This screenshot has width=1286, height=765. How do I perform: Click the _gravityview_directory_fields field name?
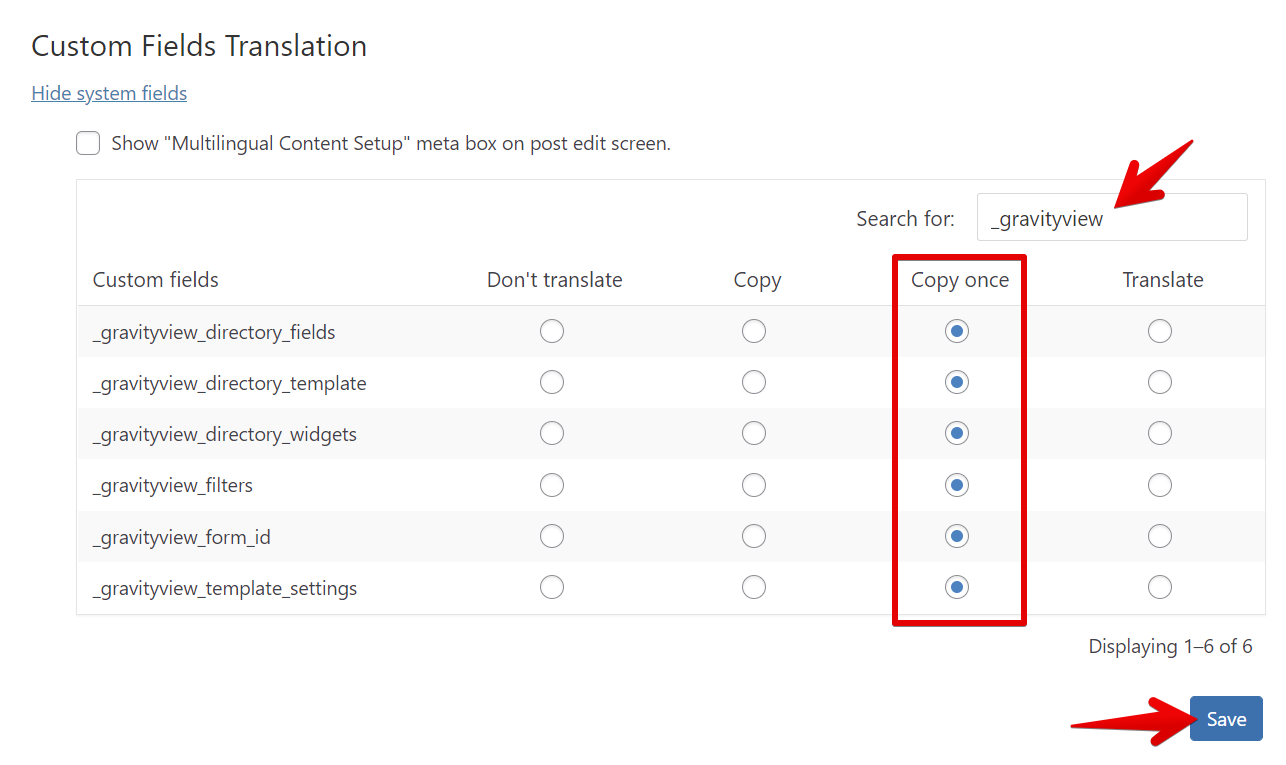coord(214,332)
